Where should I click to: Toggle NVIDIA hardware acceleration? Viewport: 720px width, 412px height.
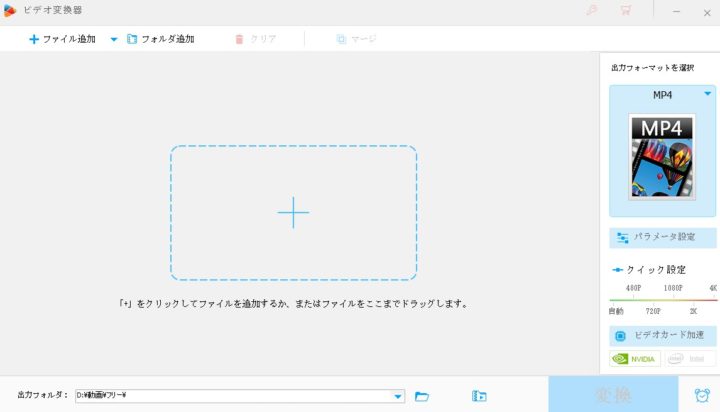coord(635,359)
